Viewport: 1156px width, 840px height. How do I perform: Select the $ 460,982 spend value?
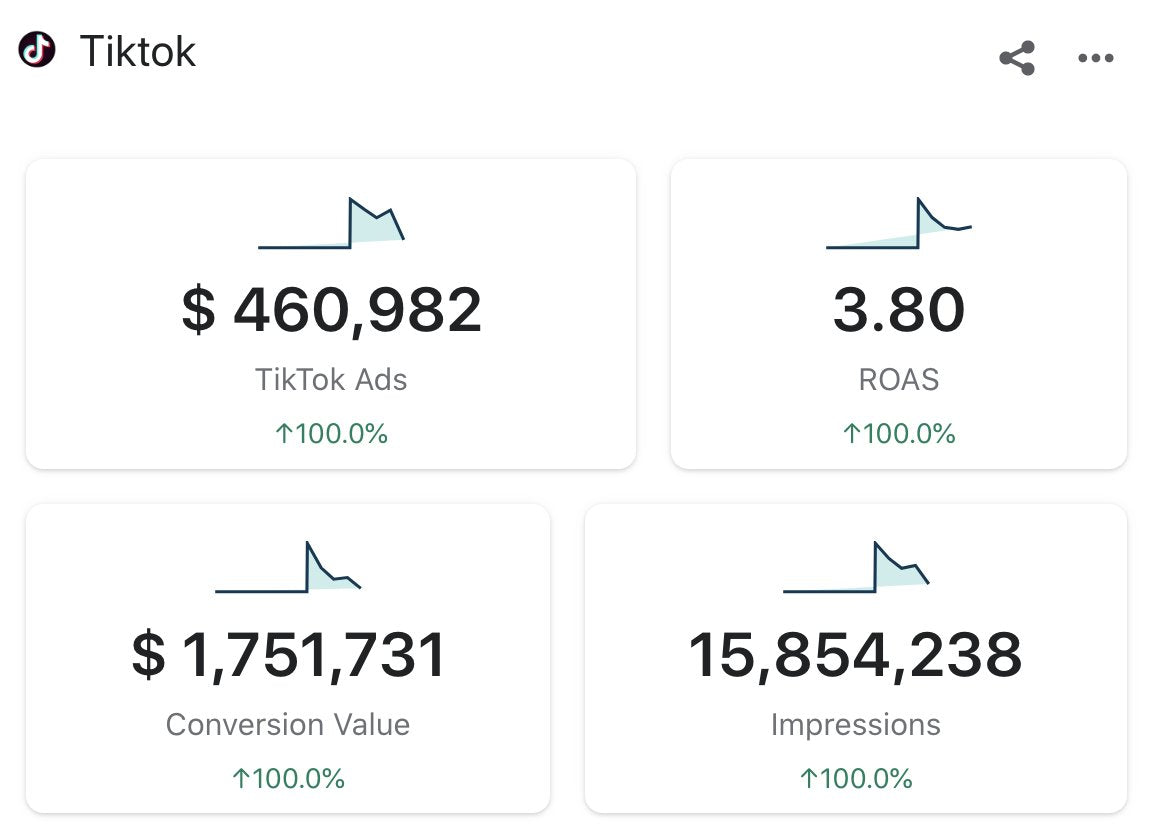331,310
